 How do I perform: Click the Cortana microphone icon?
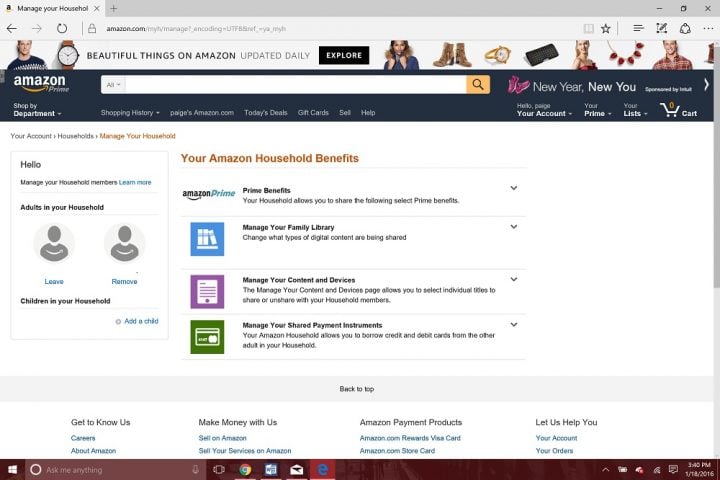[196, 469]
